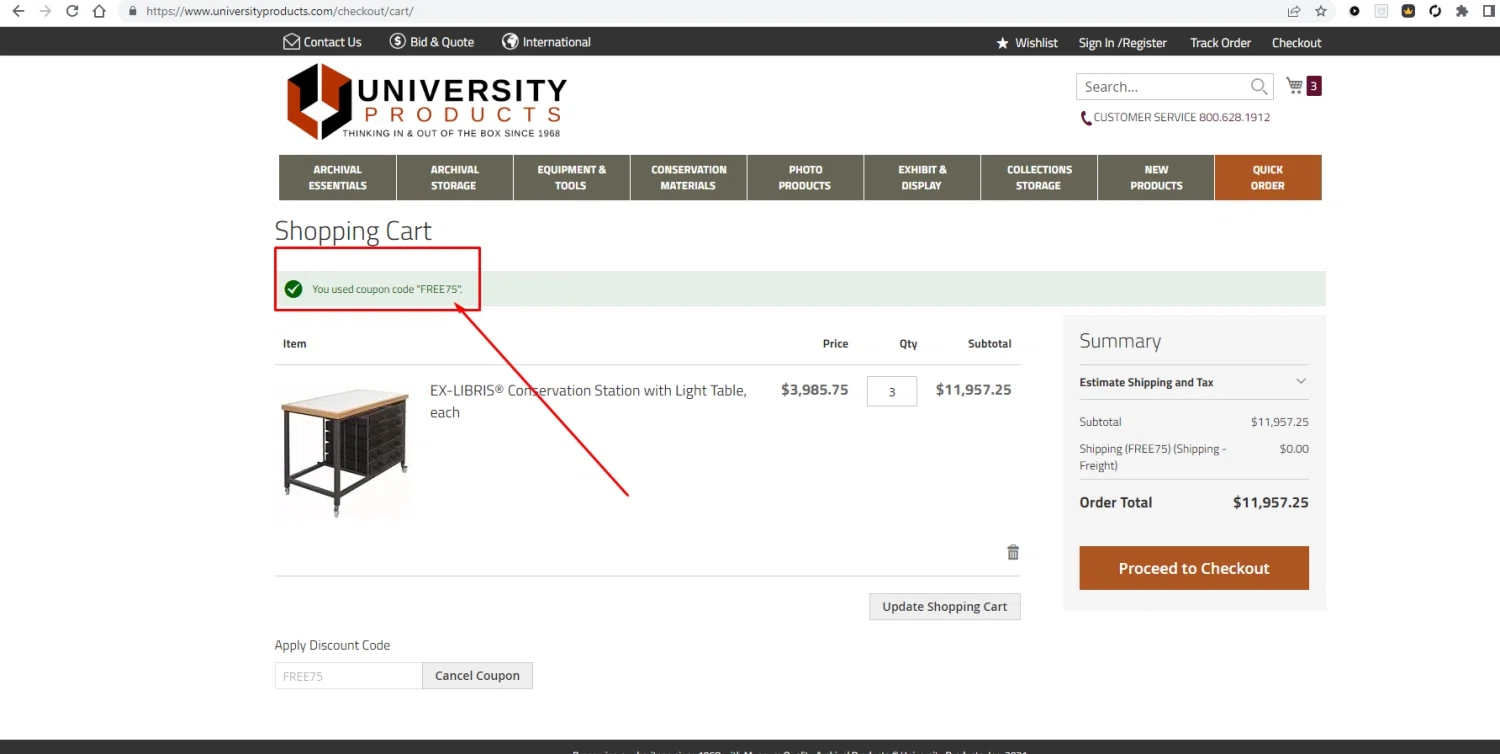
Task: Click the customer service phone icon
Action: pos(1086,118)
